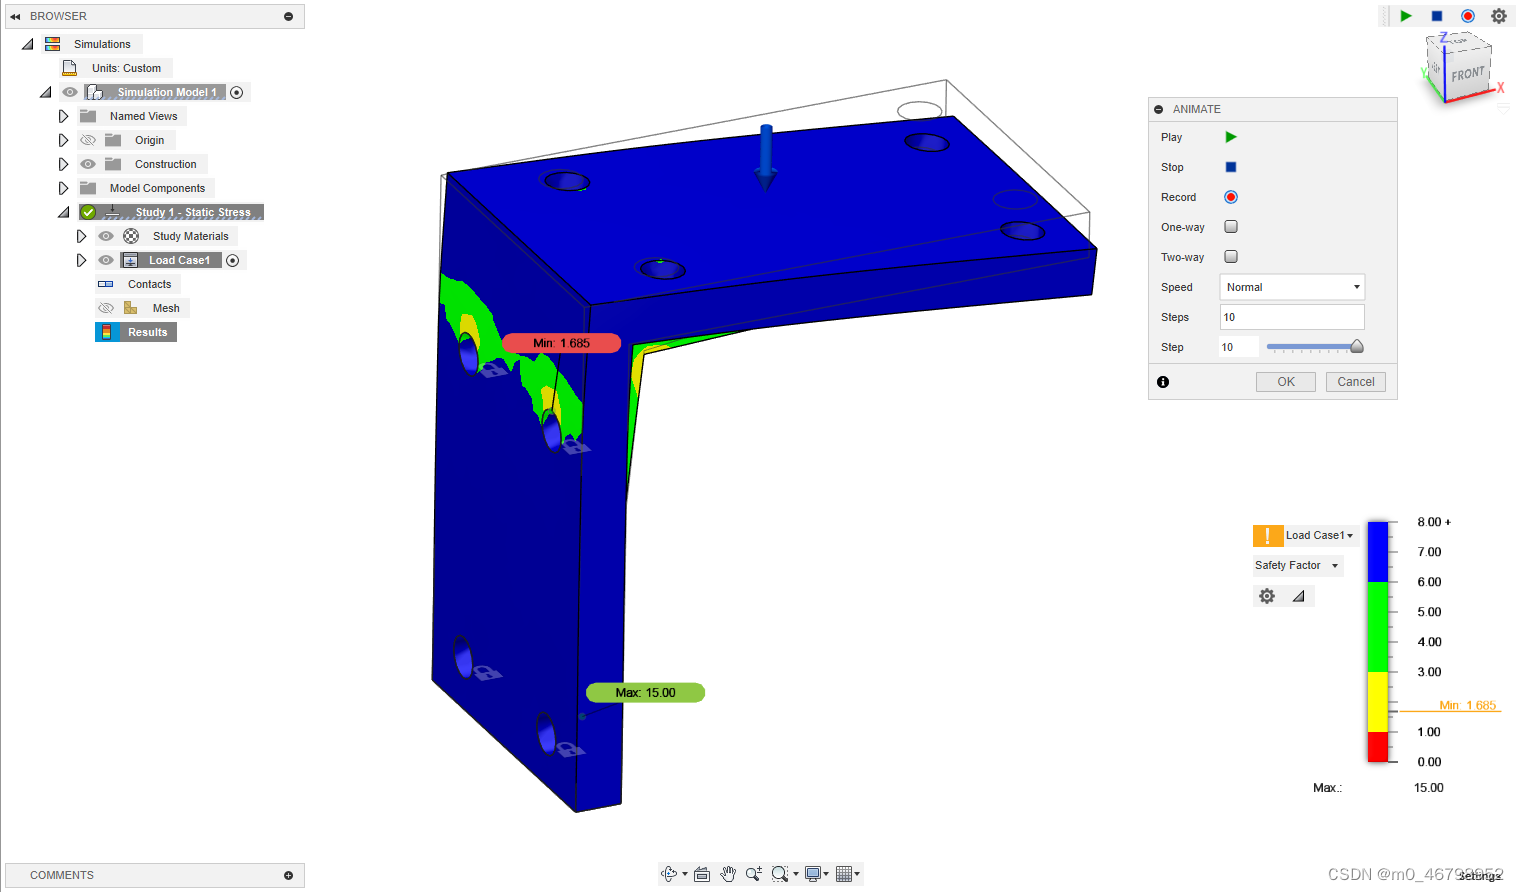Expand the Named Views tree item

click(x=63, y=115)
